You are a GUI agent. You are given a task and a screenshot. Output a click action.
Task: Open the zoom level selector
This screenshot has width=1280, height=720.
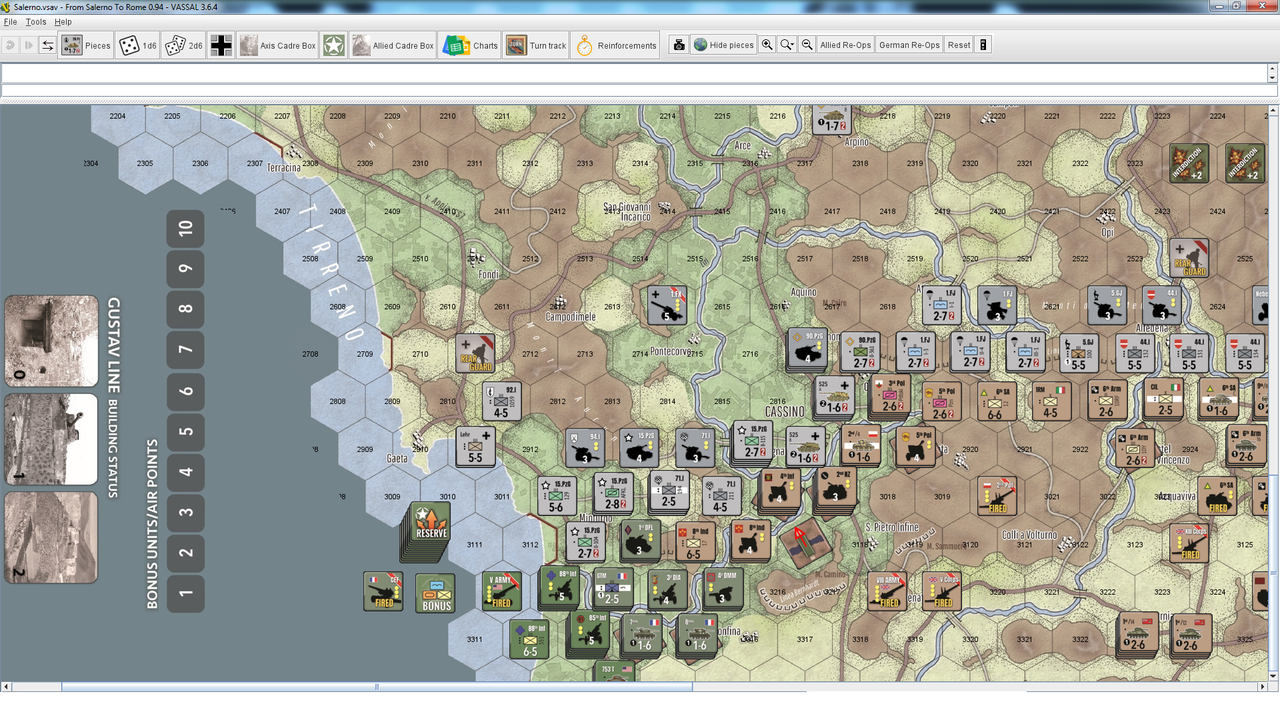coord(787,45)
